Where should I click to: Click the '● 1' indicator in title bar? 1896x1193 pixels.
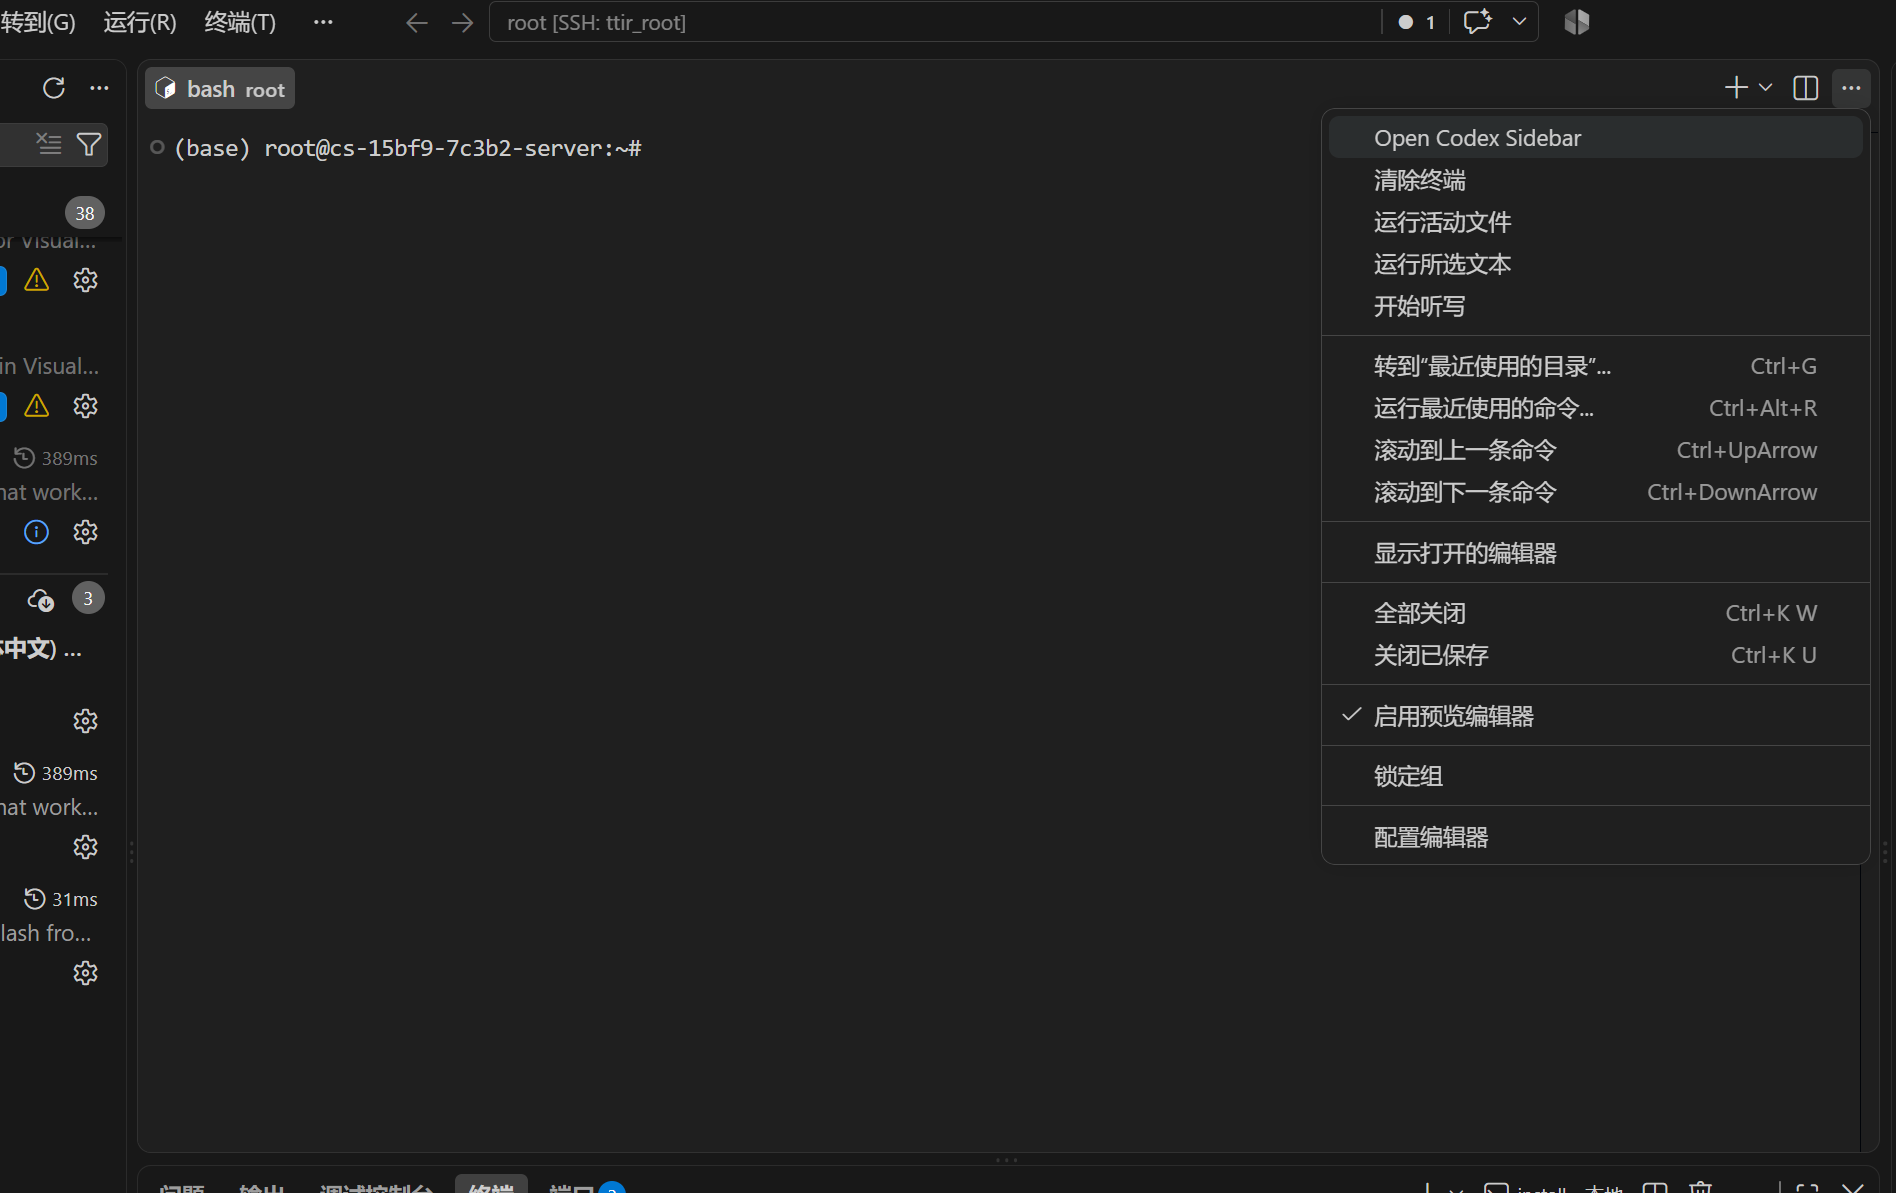pos(1416,22)
